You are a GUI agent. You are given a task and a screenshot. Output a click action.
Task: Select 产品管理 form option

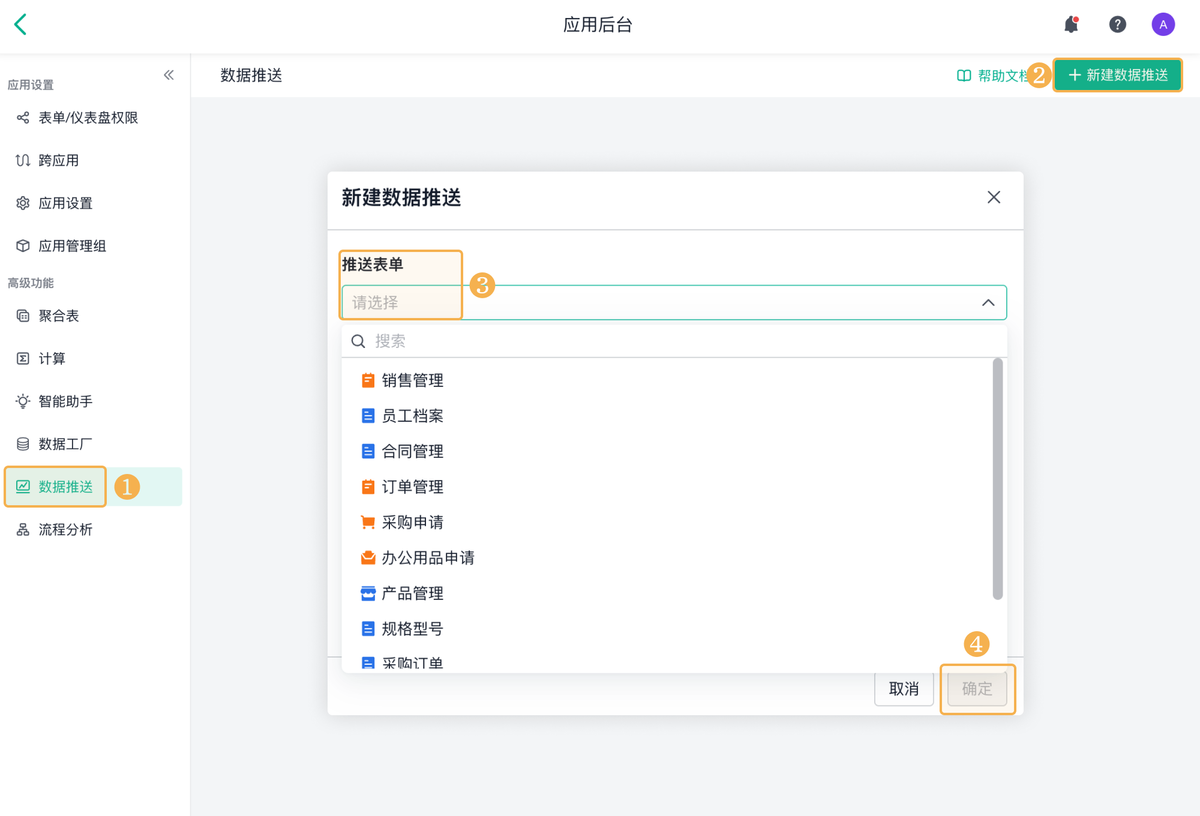[x=412, y=593]
